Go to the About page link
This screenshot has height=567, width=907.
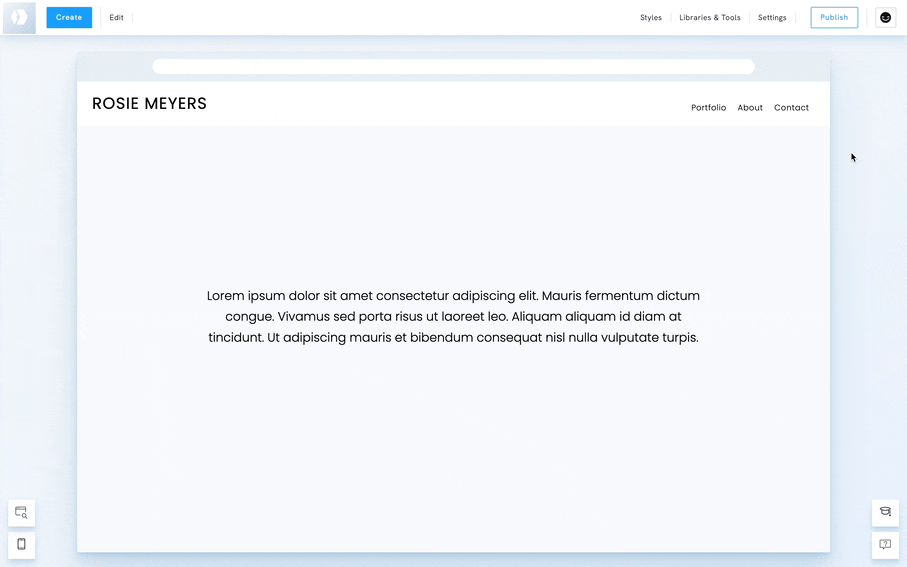click(750, 108)
